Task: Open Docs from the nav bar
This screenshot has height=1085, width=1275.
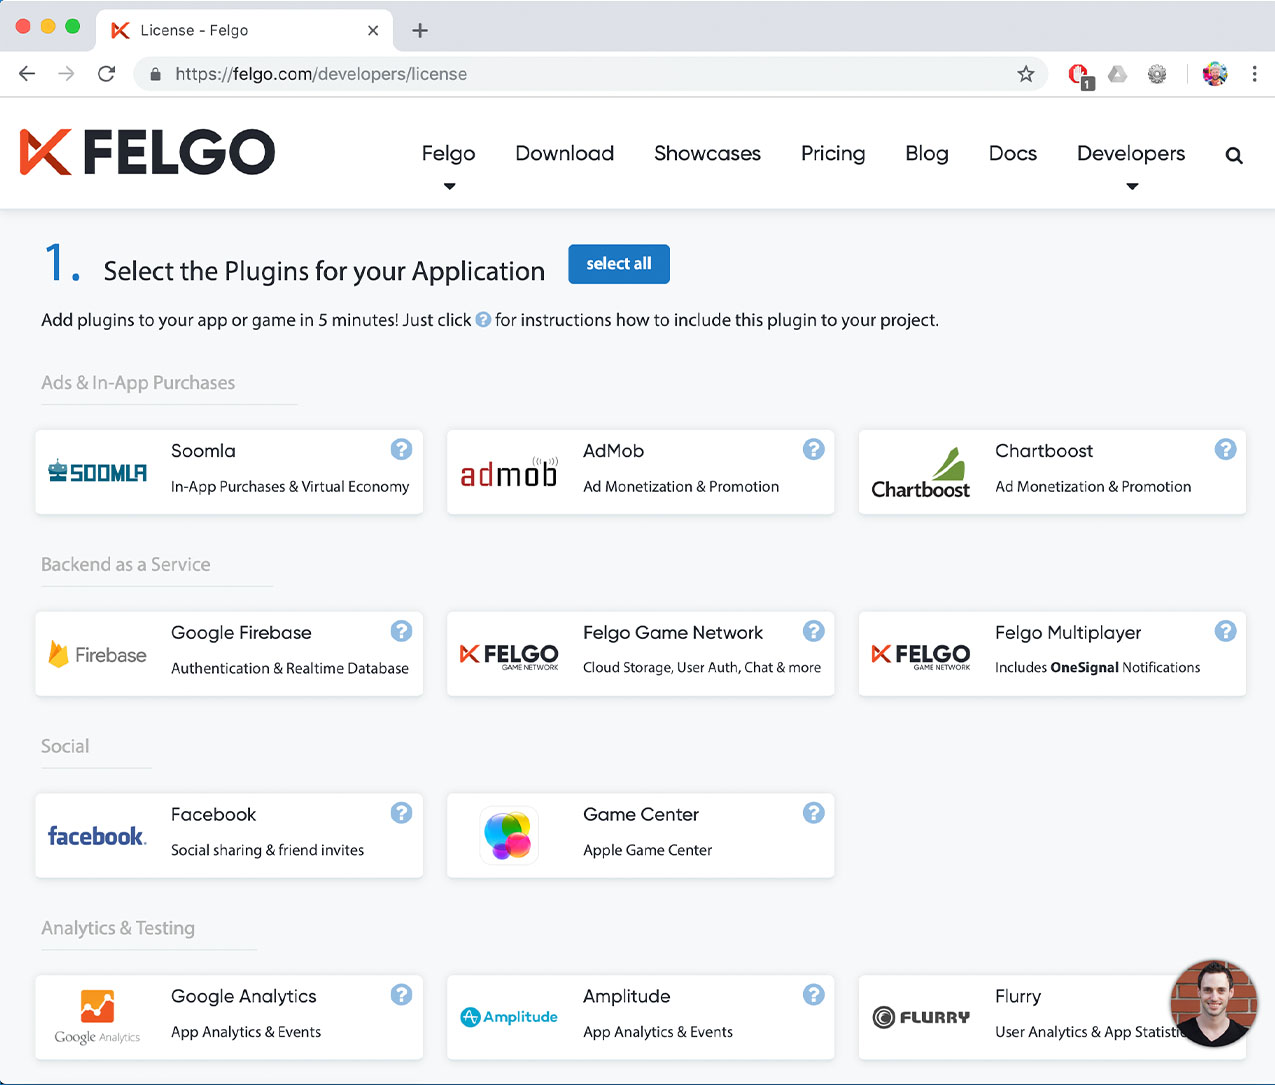Action: (x=1013, y=153)
